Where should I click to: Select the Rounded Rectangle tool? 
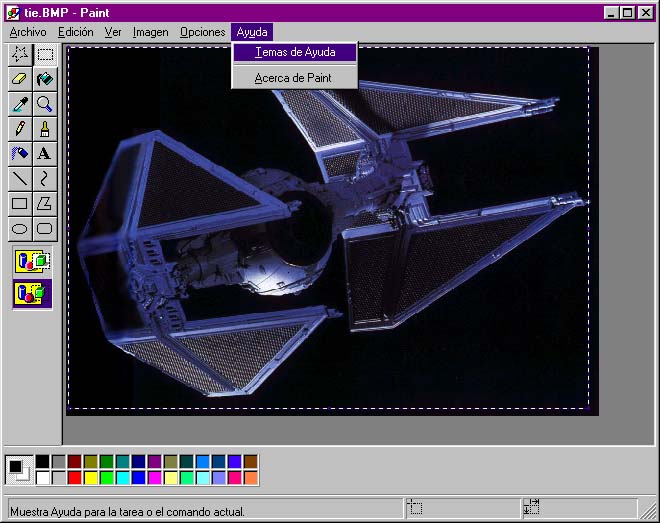click(45, 228)
